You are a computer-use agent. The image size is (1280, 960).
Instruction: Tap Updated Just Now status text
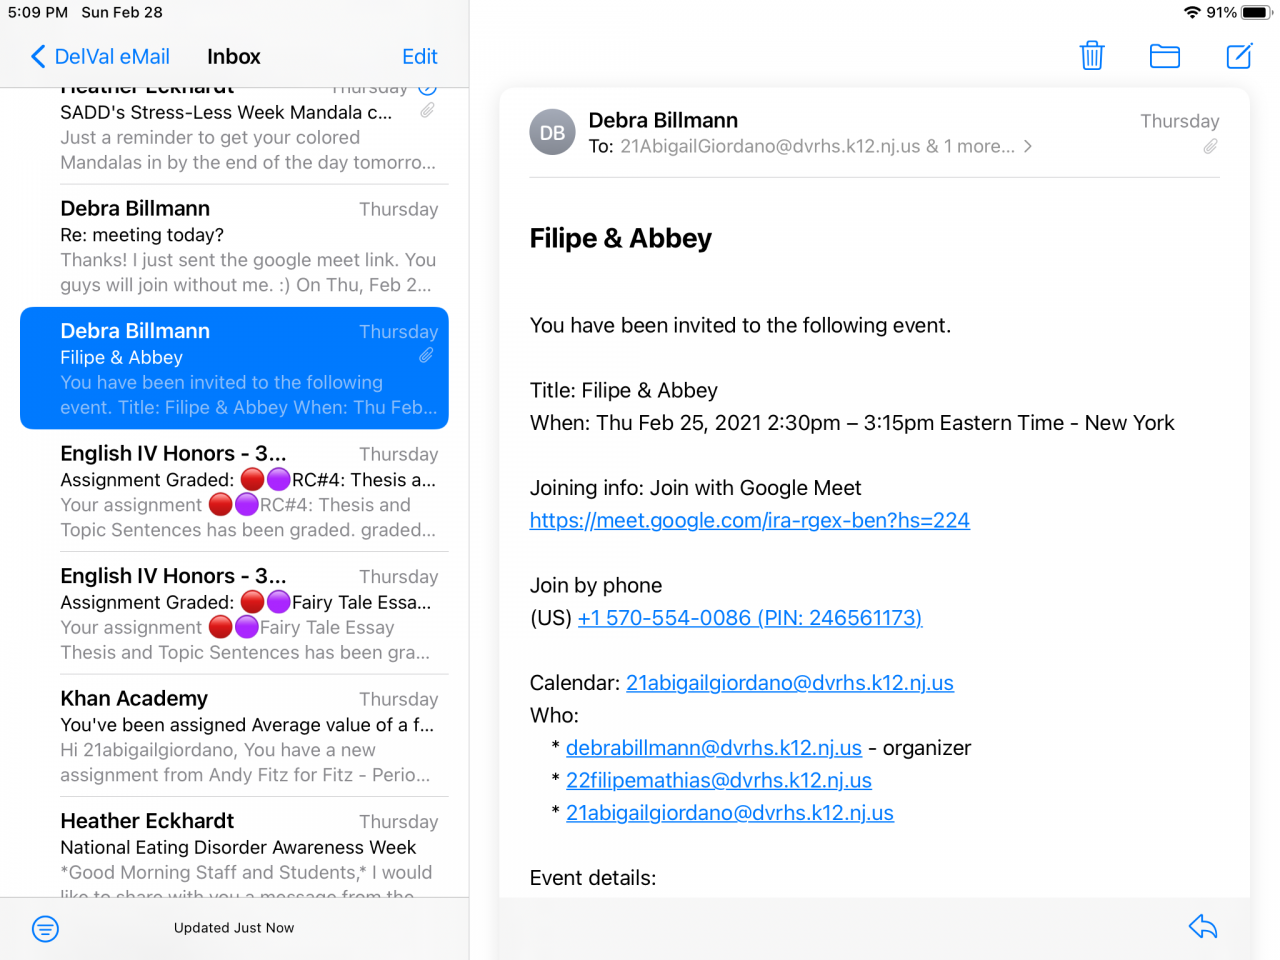tap(234, 928)
